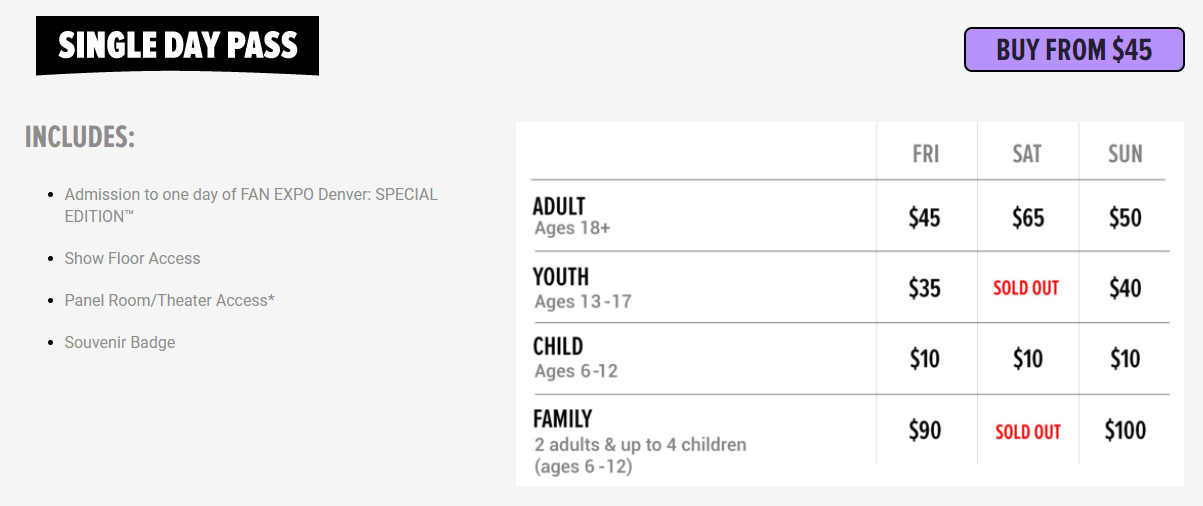This screenshot has width=1203, height=506.
Task: Click the Show Floor Access list item
Action: (x=132, y=258)
